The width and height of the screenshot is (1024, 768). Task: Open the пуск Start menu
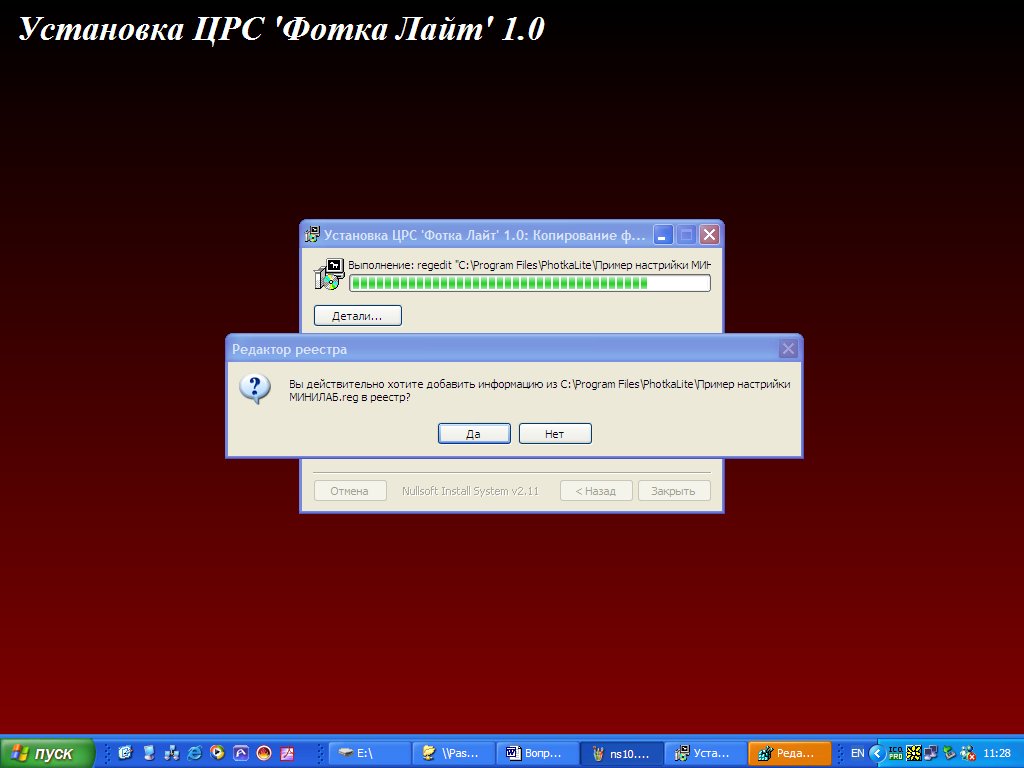[47, 753]
